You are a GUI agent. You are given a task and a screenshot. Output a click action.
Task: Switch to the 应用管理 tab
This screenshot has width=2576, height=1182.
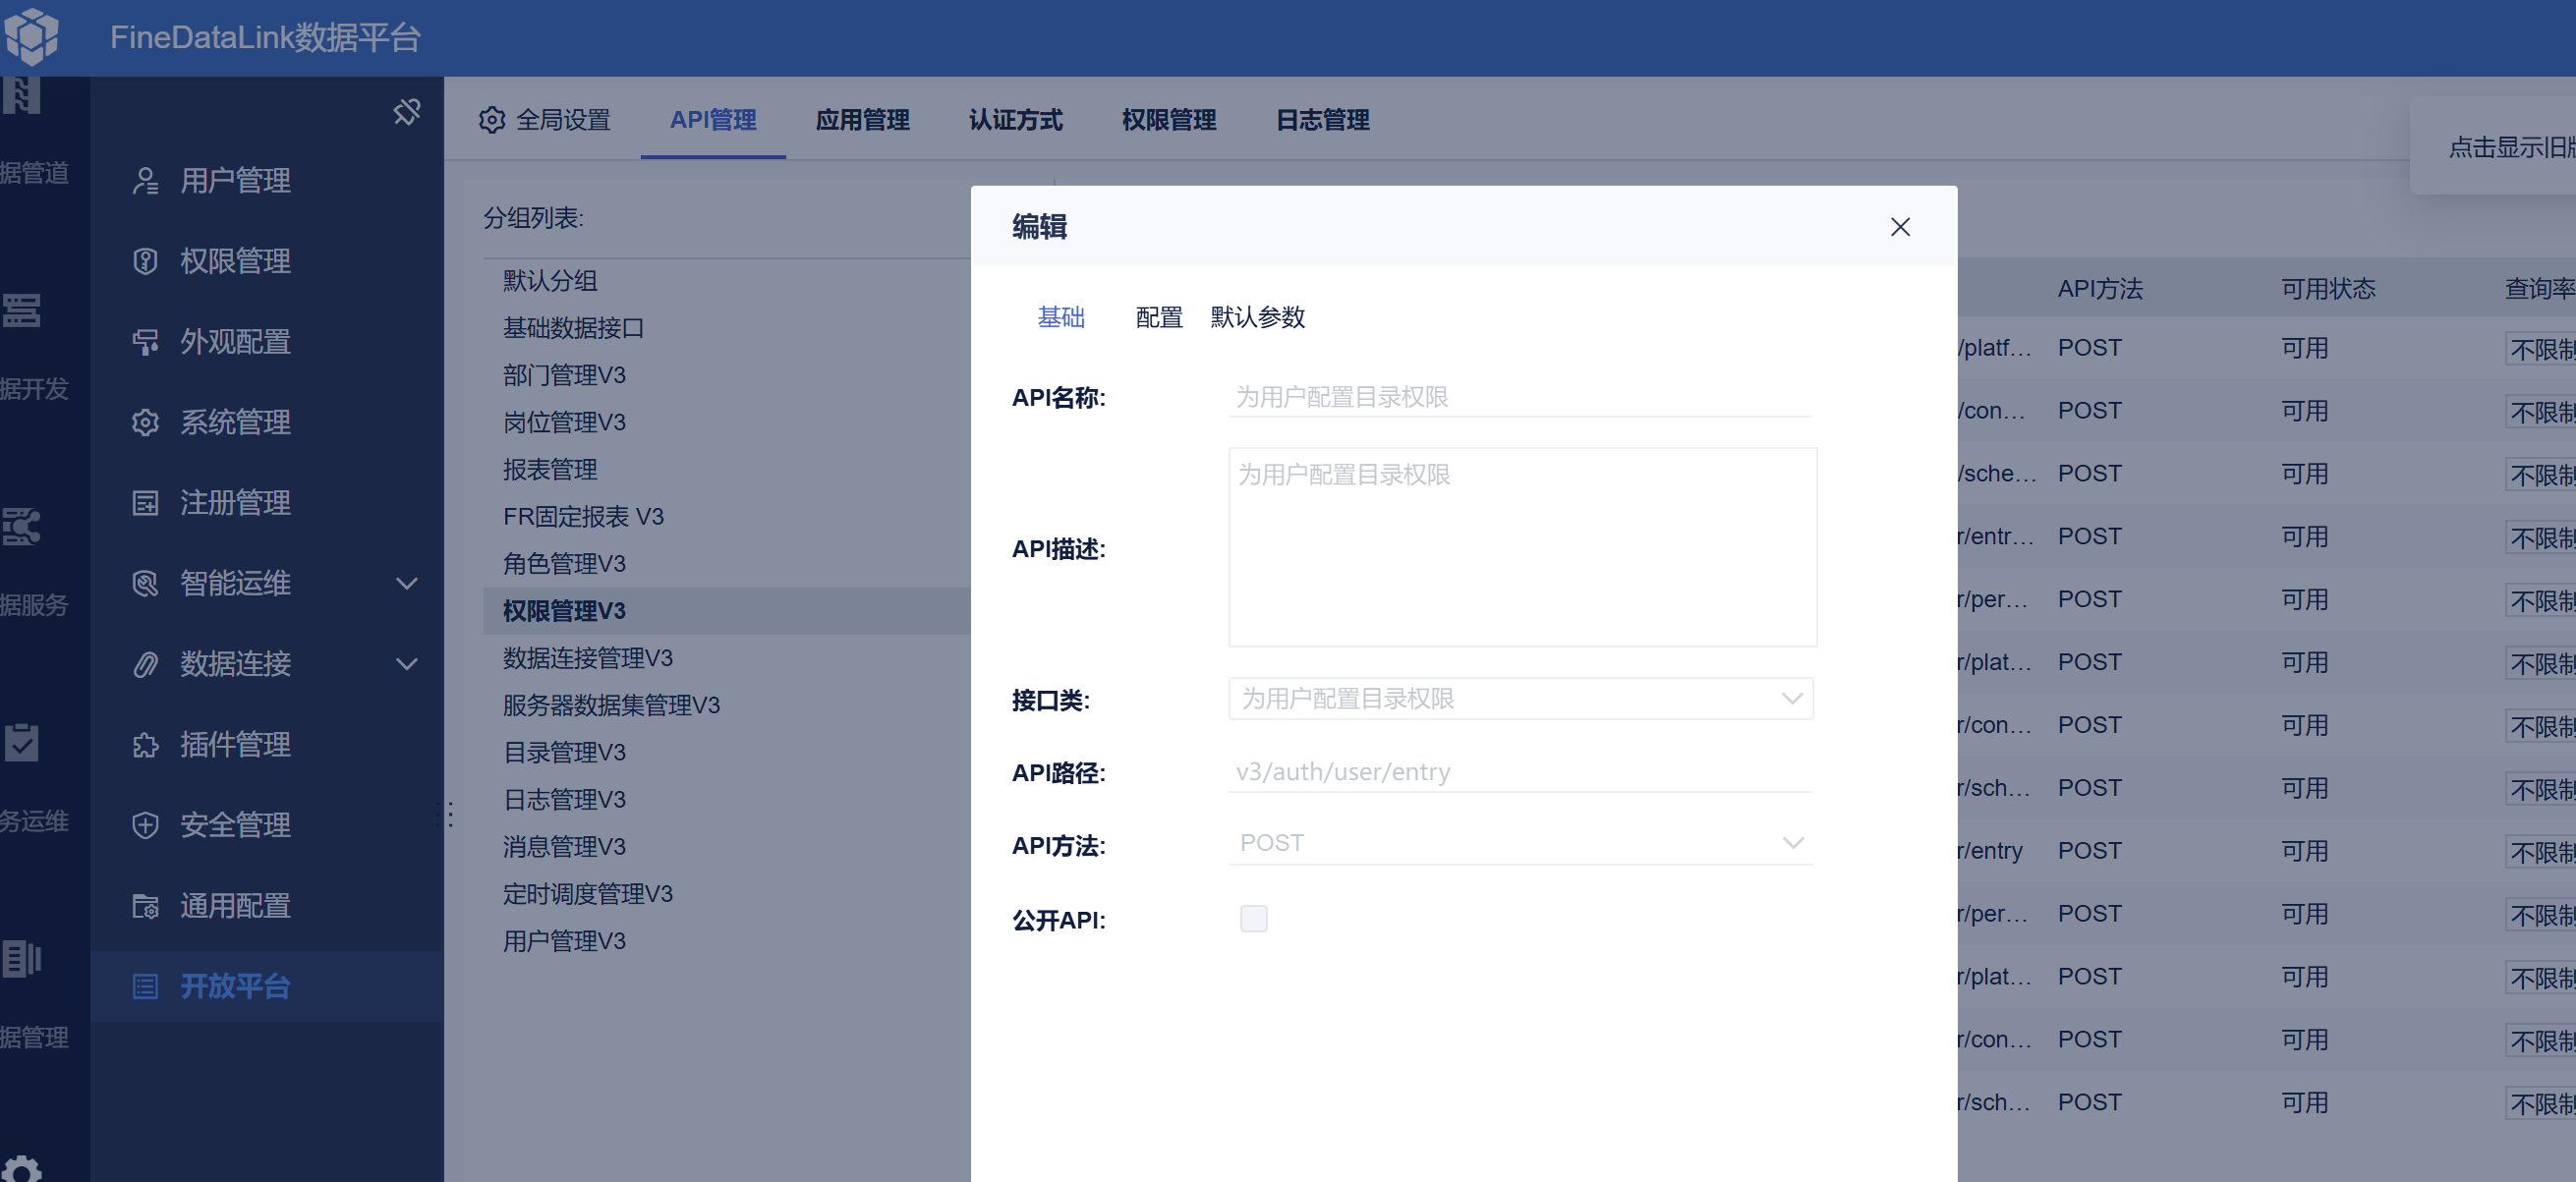click(x=862, y=120)
